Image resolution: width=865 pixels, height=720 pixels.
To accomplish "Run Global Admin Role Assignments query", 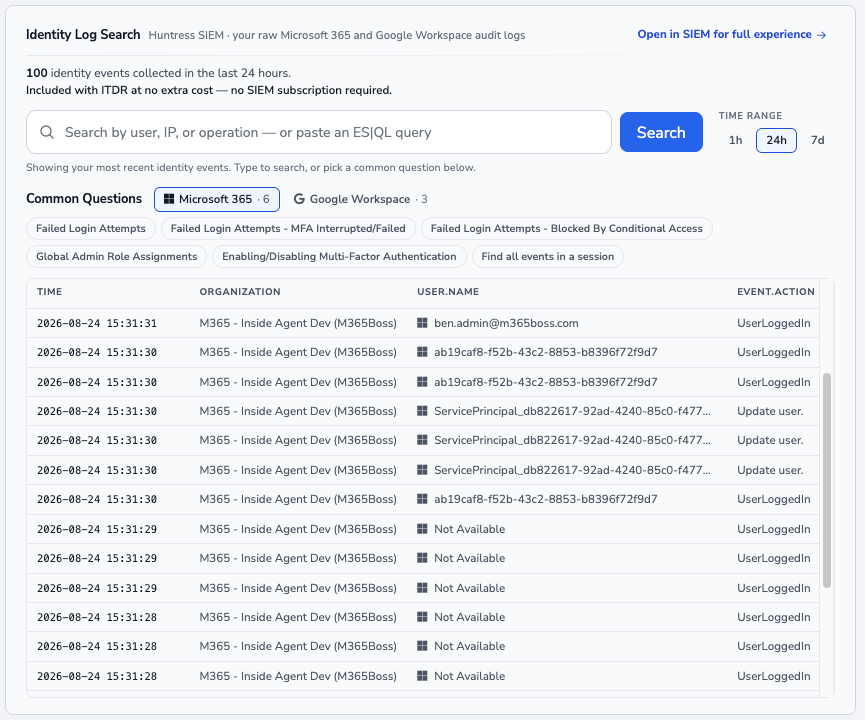I will pos(116,257).
